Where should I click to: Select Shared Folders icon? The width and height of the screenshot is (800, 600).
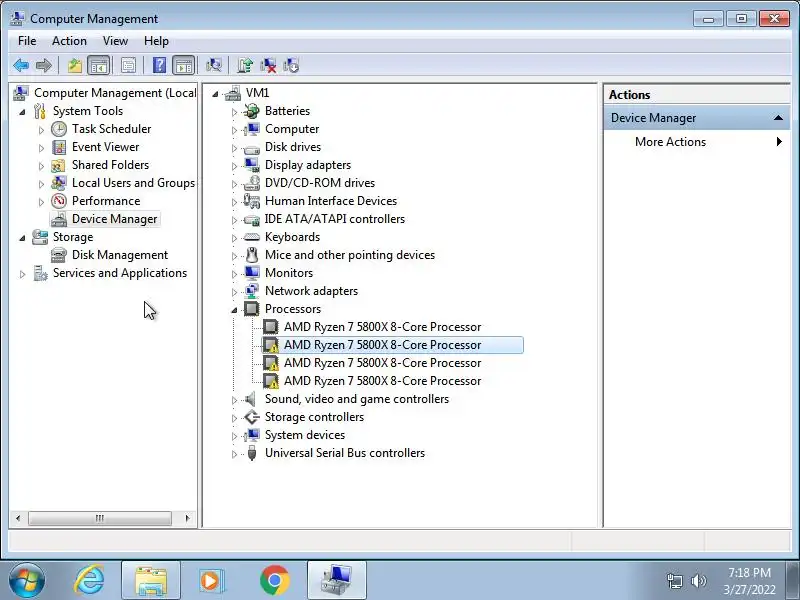pyautogui.click(x=59, y=165)
